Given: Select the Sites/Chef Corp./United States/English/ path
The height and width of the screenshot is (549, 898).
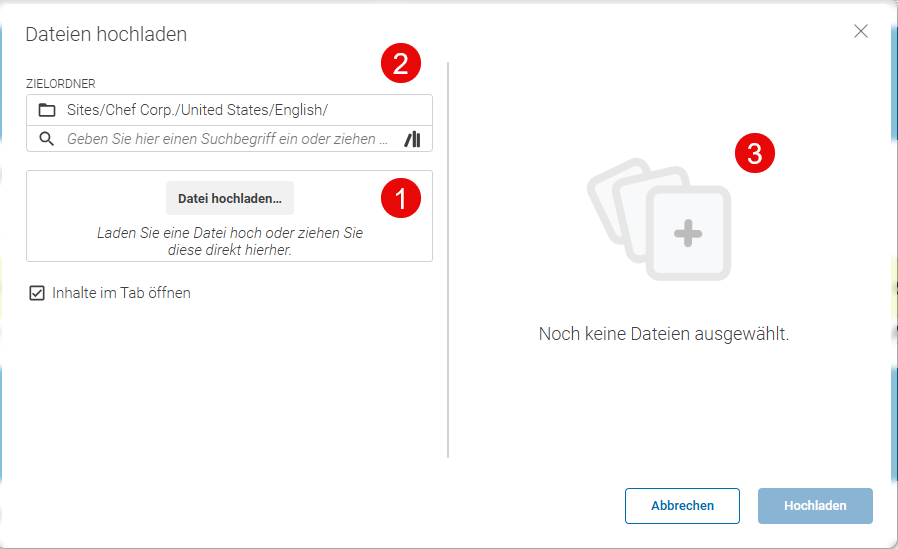Looking at the screenshot, I should pos(197,110).
